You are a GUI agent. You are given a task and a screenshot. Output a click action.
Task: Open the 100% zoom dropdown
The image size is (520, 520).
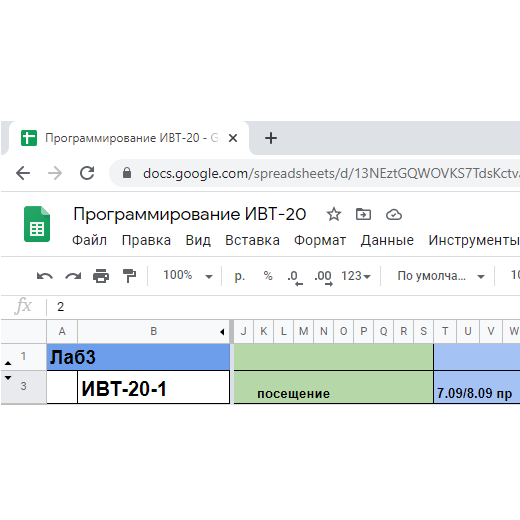(x=188, y=276)
